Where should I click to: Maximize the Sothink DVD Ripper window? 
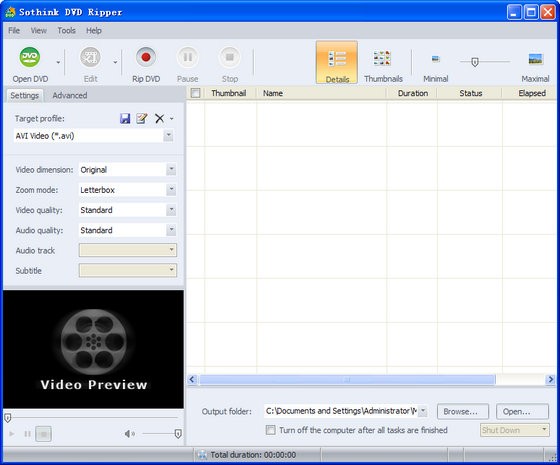(x=531, y=12)
